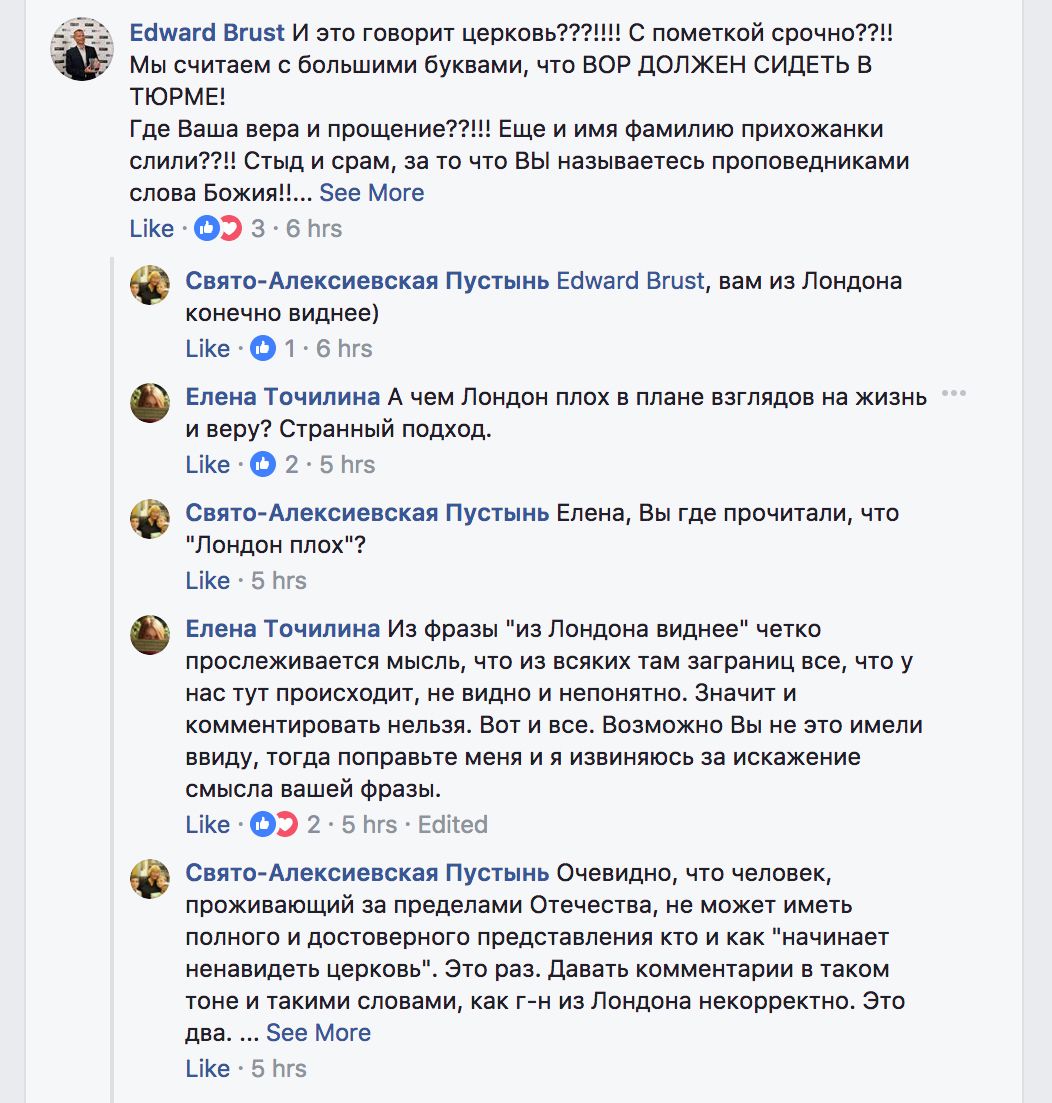
Task: Open the three-dot options on Елена Точилина's comment
Action: click(953, 394)
